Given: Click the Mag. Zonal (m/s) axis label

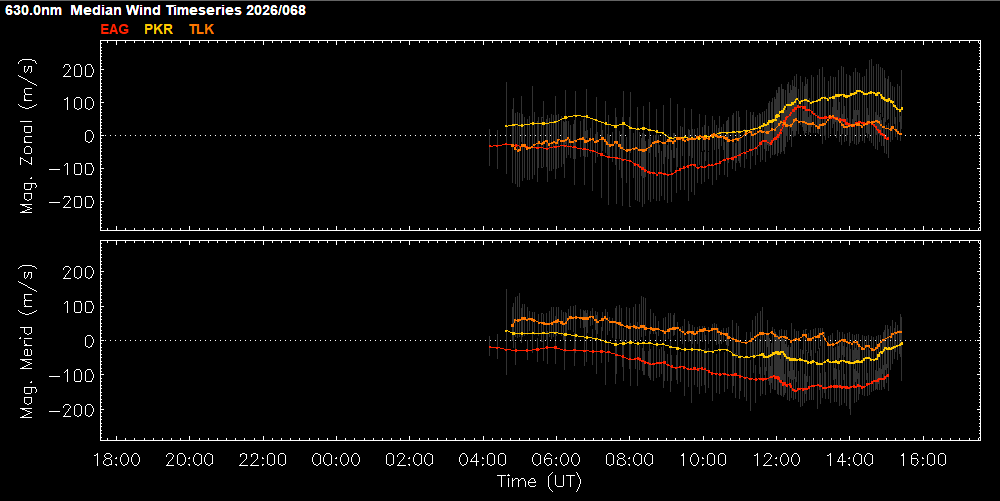Looking at the screenshot, I should click(x=28, y=135).
